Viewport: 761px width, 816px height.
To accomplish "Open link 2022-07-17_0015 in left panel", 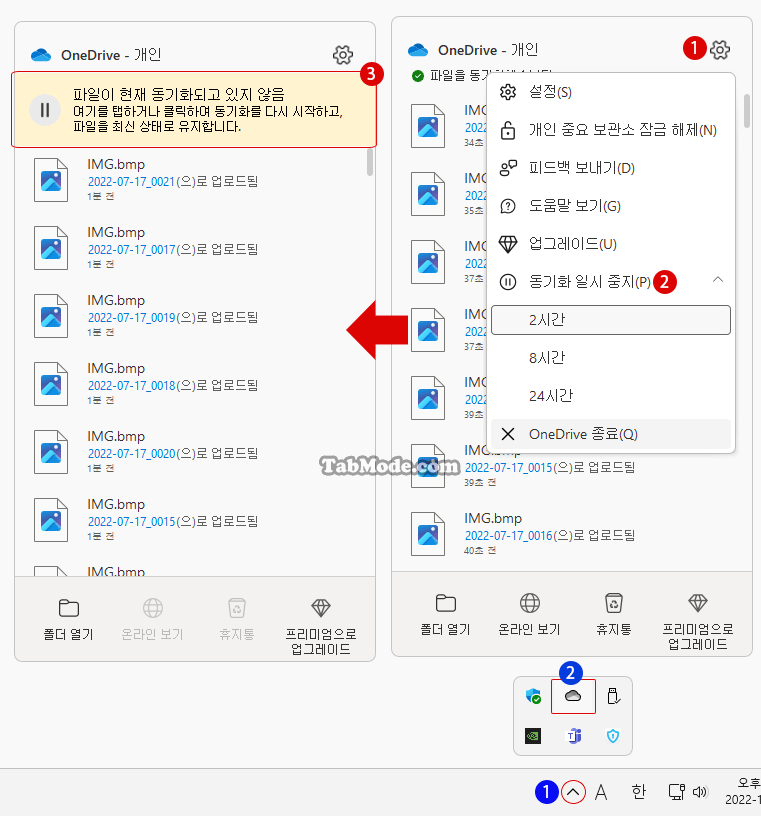I will pos(131,521).
